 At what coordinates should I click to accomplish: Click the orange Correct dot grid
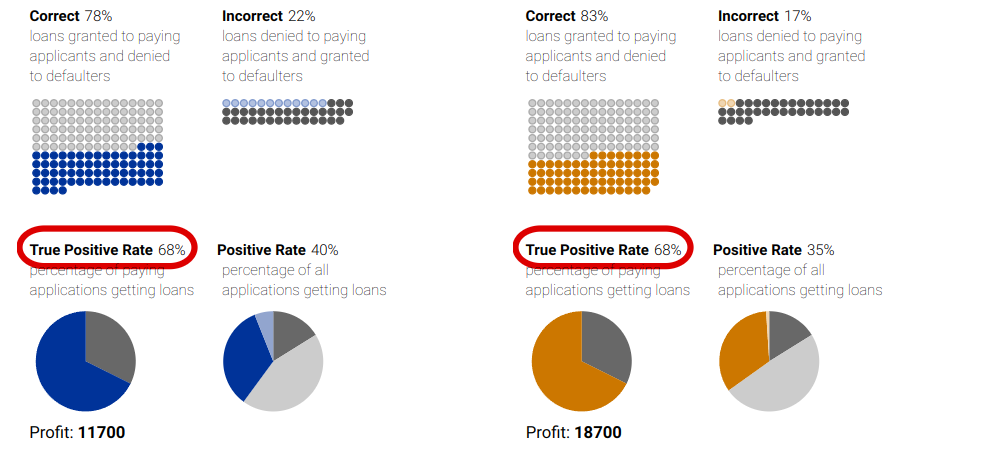tap(593, 146)
